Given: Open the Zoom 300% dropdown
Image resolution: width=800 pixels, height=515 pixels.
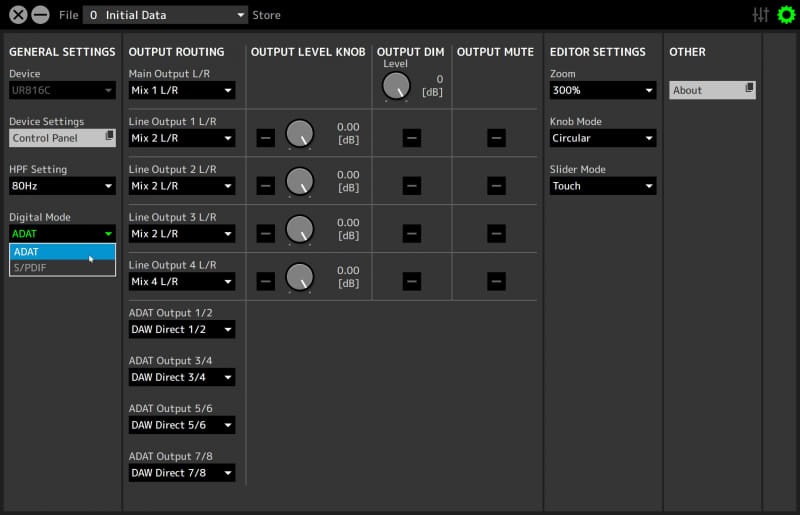Looking at the screenshot, I should tap(603, 90).
